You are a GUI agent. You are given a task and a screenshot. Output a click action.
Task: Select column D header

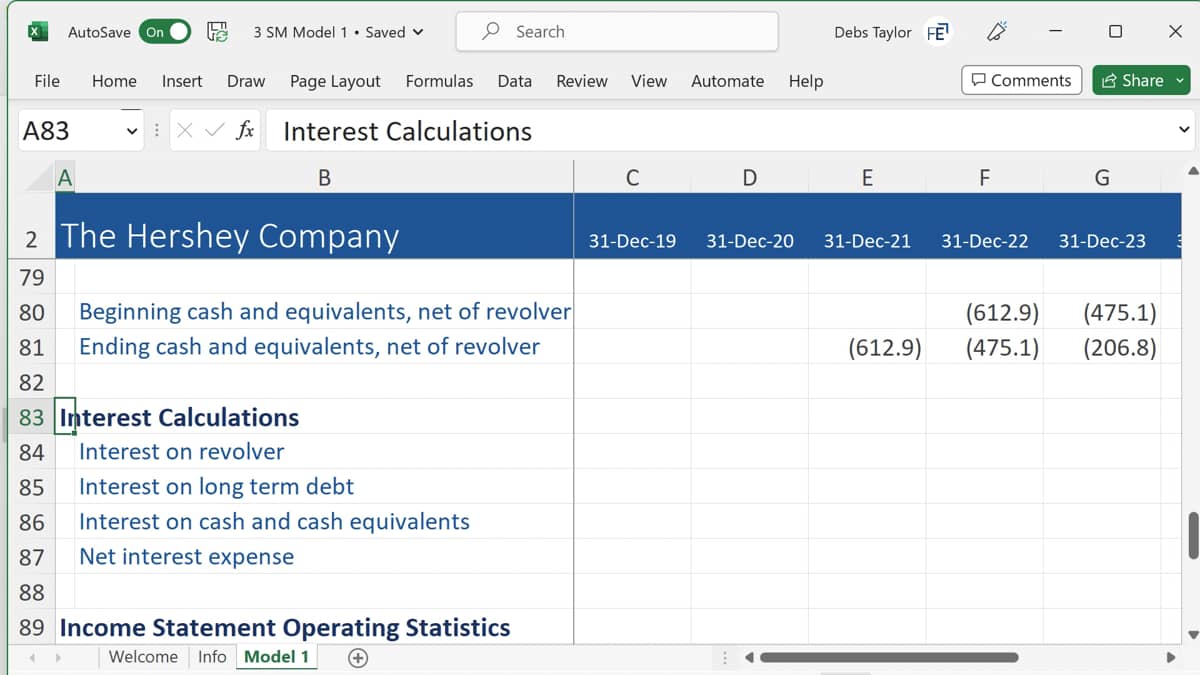[x=750, y=178]
